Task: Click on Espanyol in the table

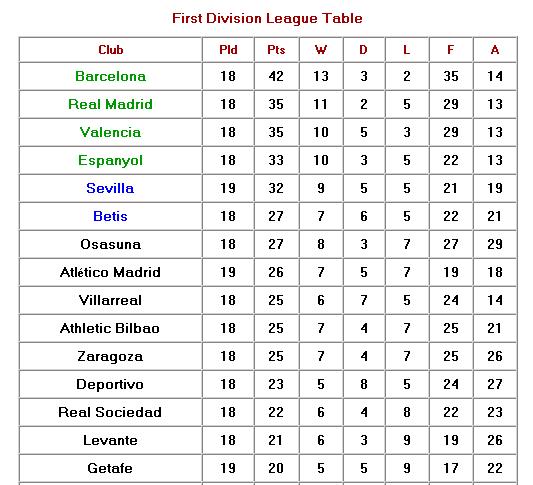Action: coord(110,160)
